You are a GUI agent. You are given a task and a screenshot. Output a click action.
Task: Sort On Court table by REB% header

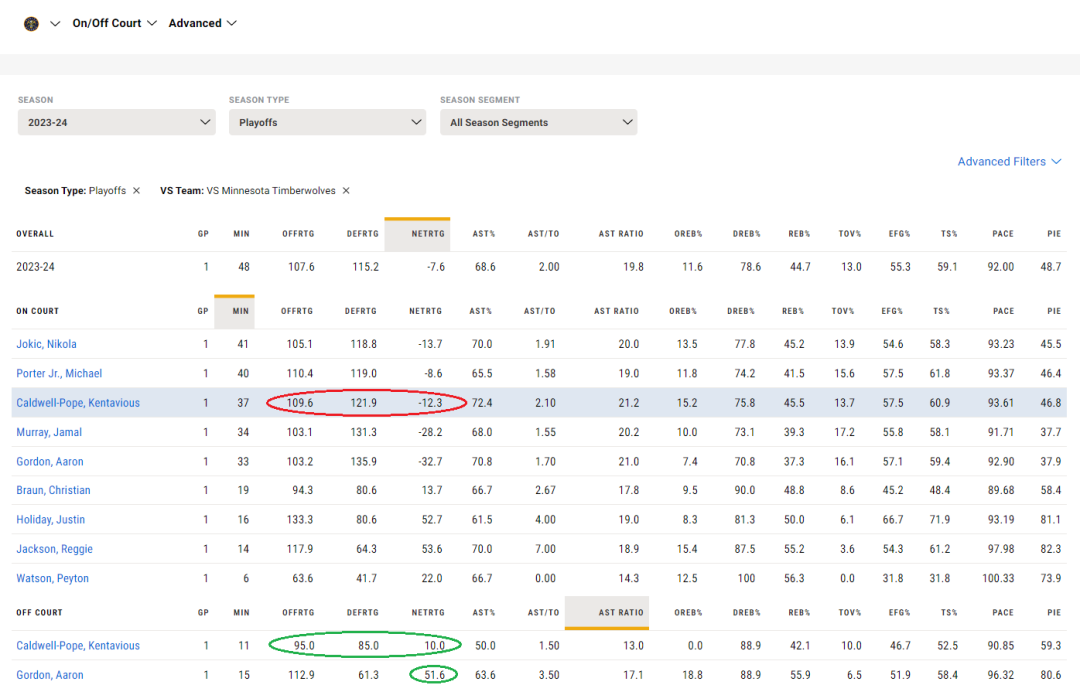click(793, 311)
